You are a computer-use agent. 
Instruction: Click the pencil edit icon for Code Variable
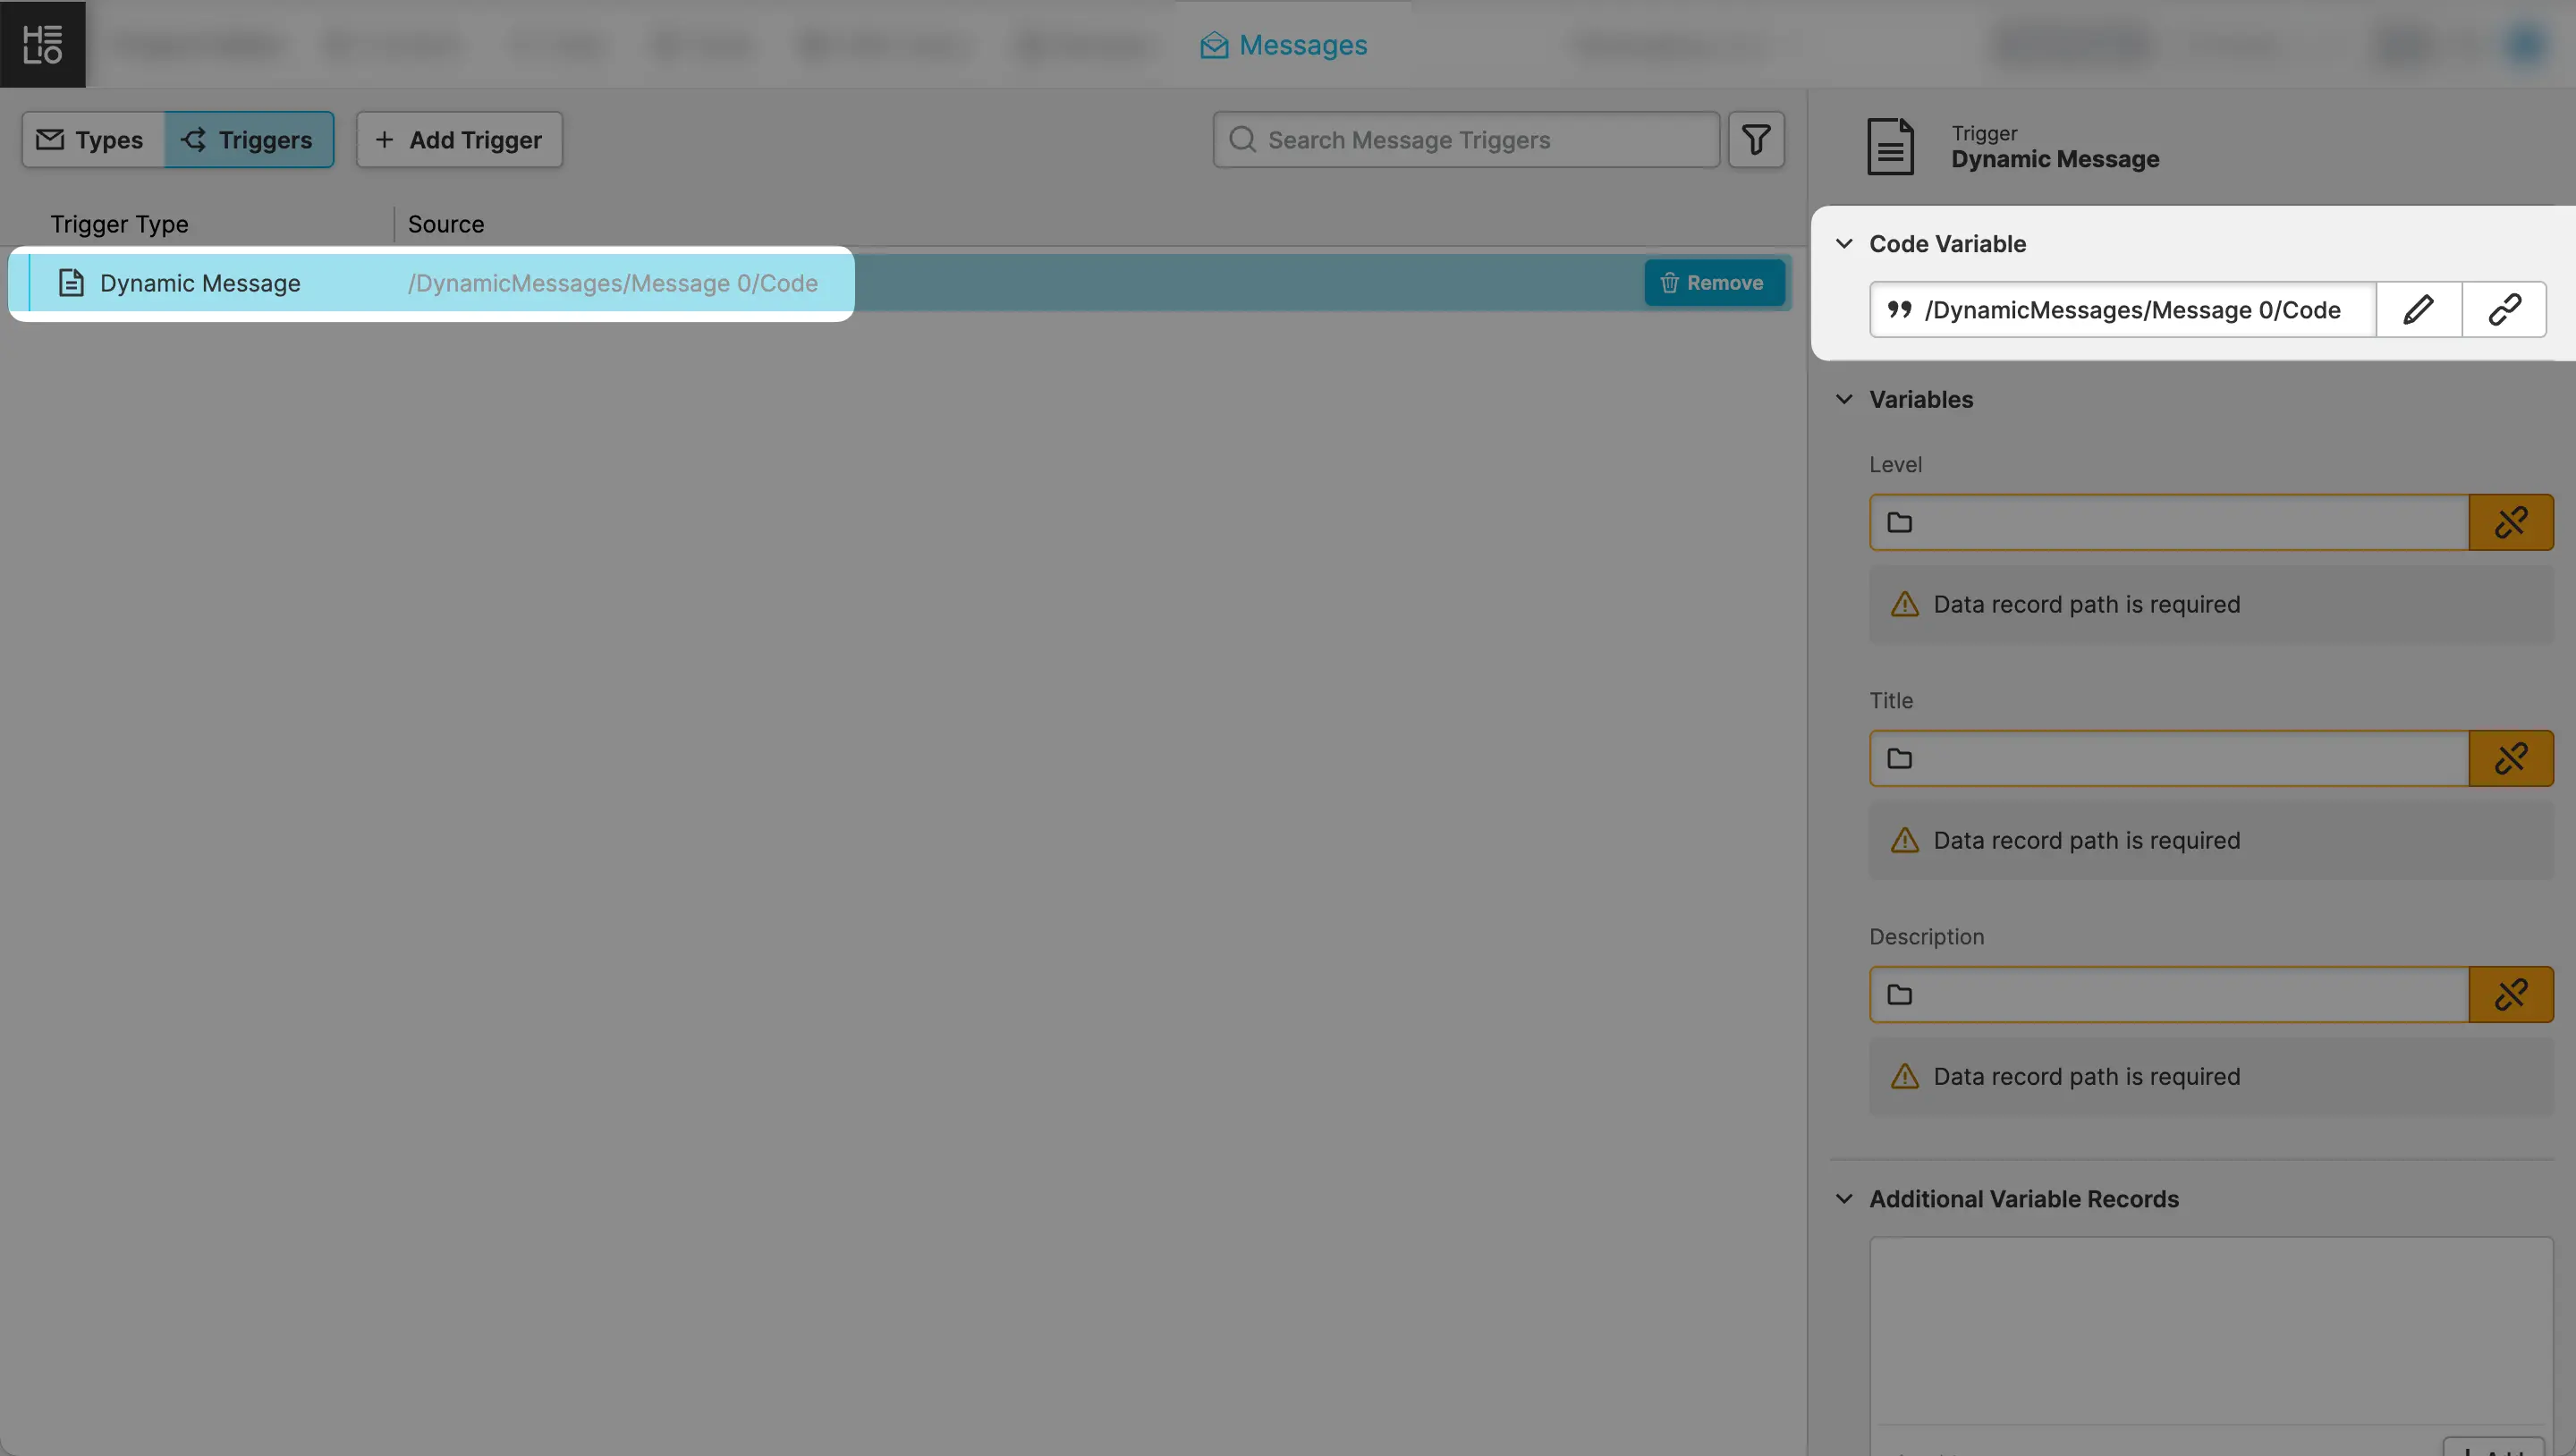[x=2418, y=310]
